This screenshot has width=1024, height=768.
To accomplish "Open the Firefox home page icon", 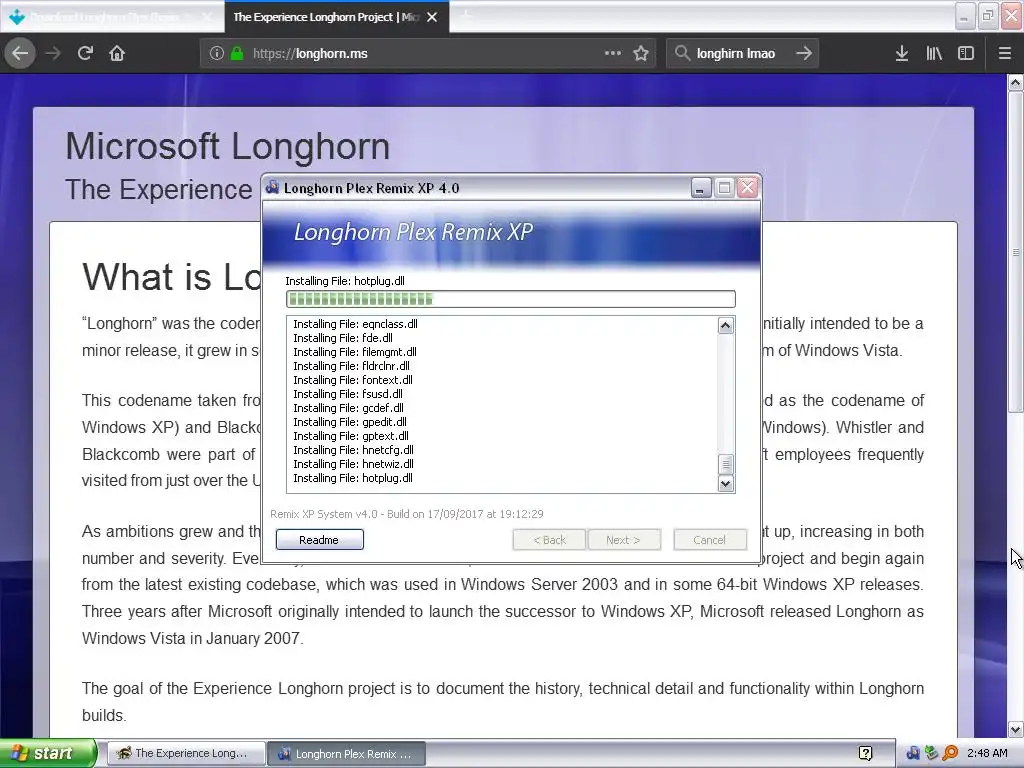I will click(x=117, y=53).
